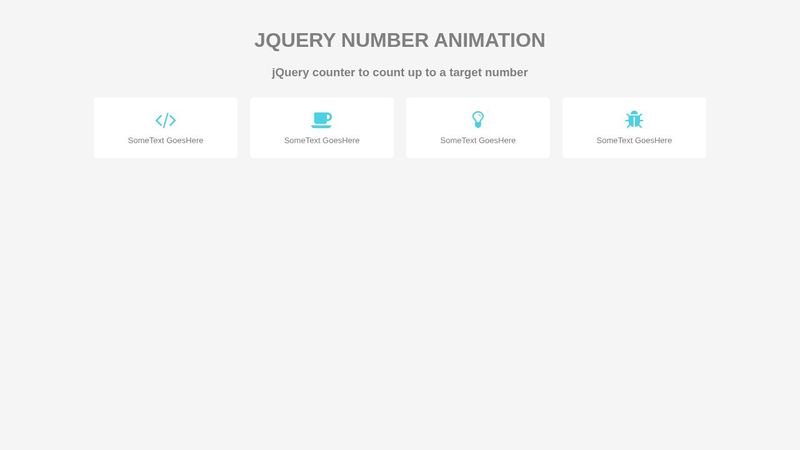The image size is (800, 450).
Task: Click the code brackets icon
Action: (x=165, y=120)
